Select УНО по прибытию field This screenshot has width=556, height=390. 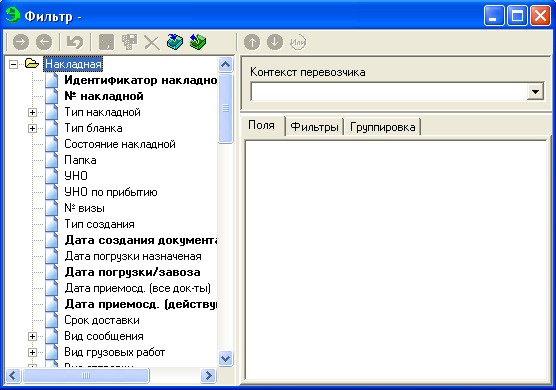[x=111, y=192]
